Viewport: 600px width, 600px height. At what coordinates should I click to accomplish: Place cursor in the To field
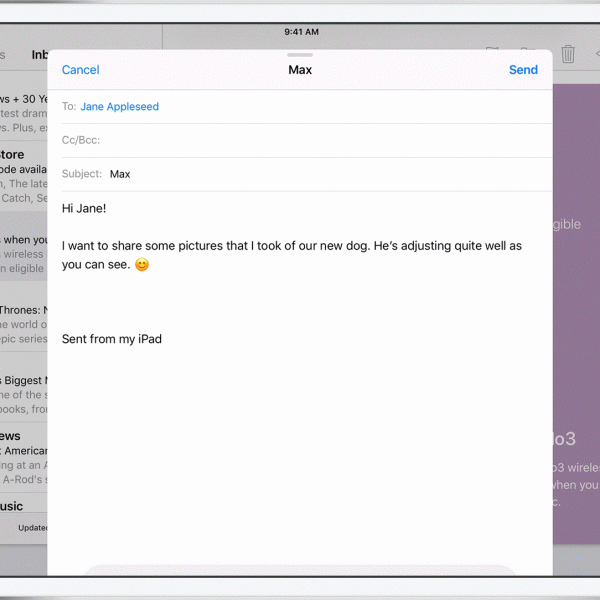pos(307,106)
